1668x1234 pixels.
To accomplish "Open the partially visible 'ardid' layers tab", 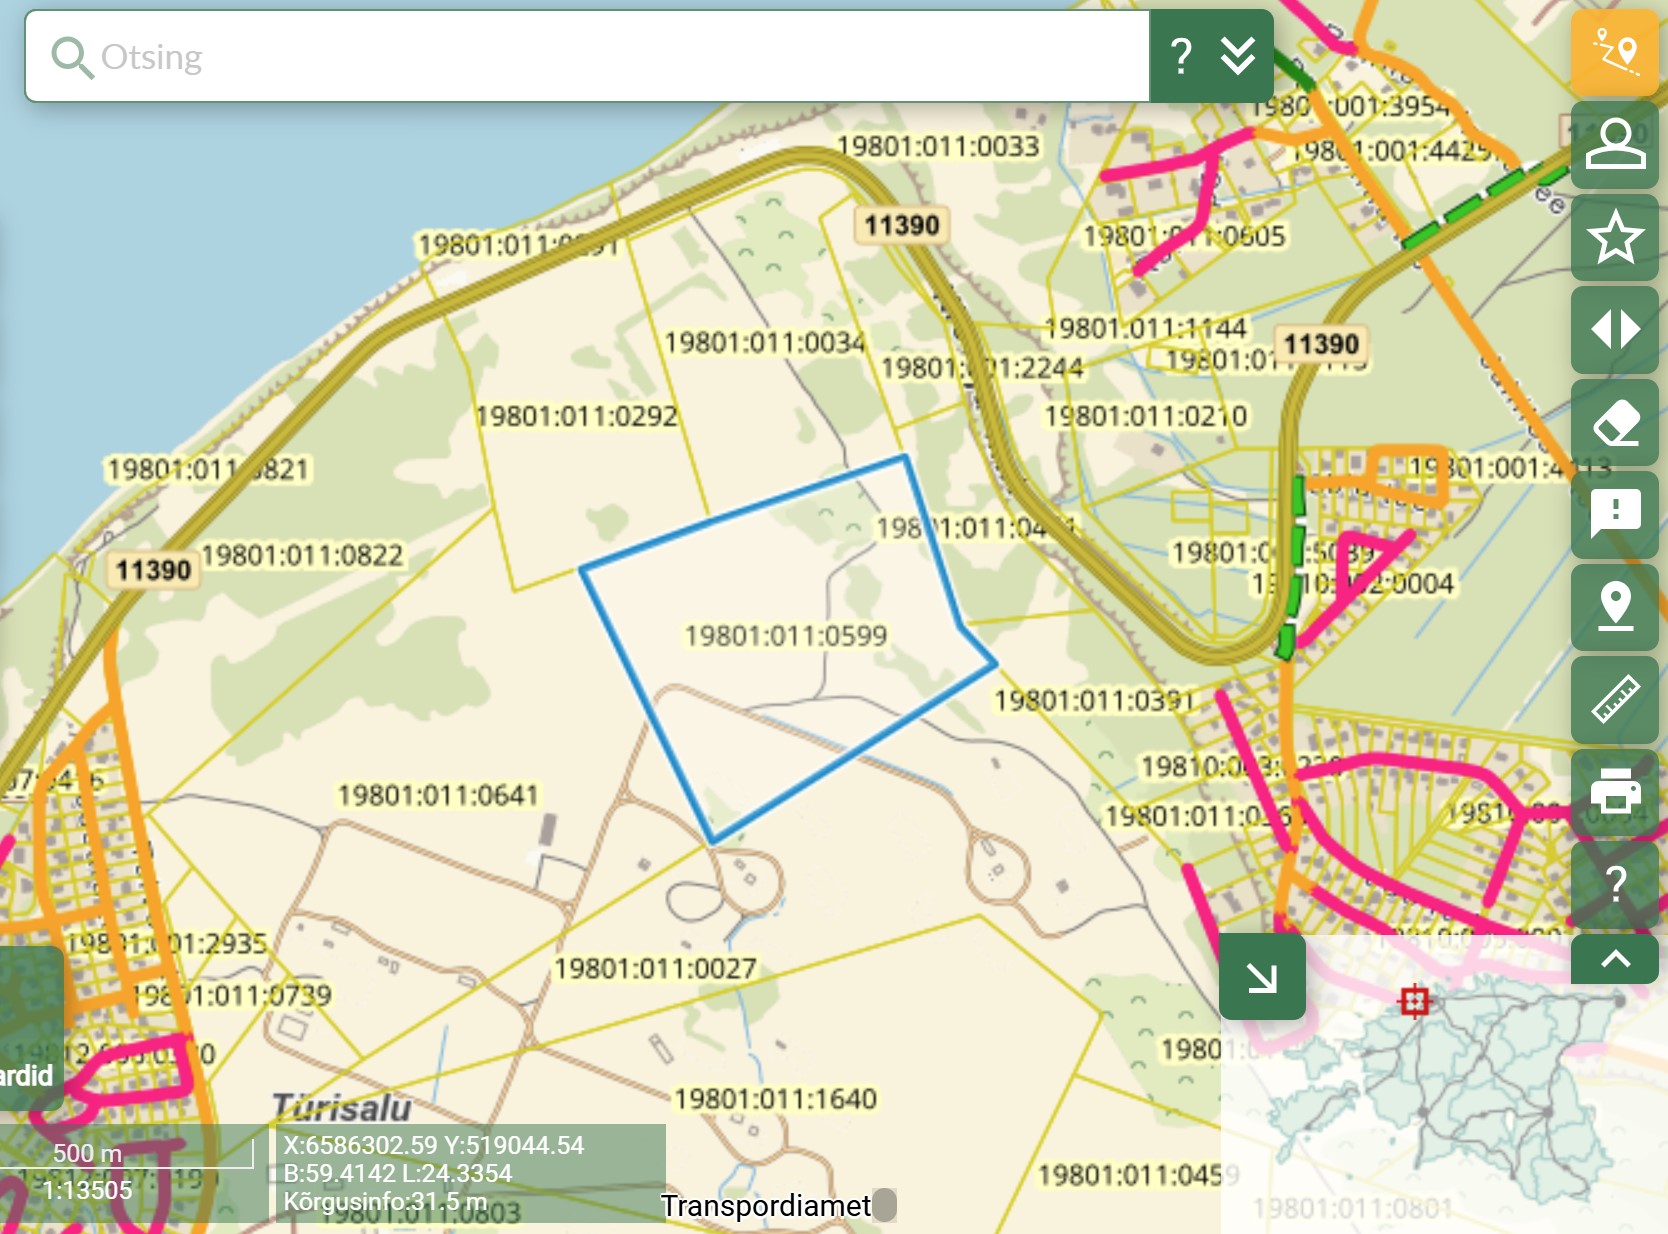I will pyautogui.click(x=30, y=1027).
